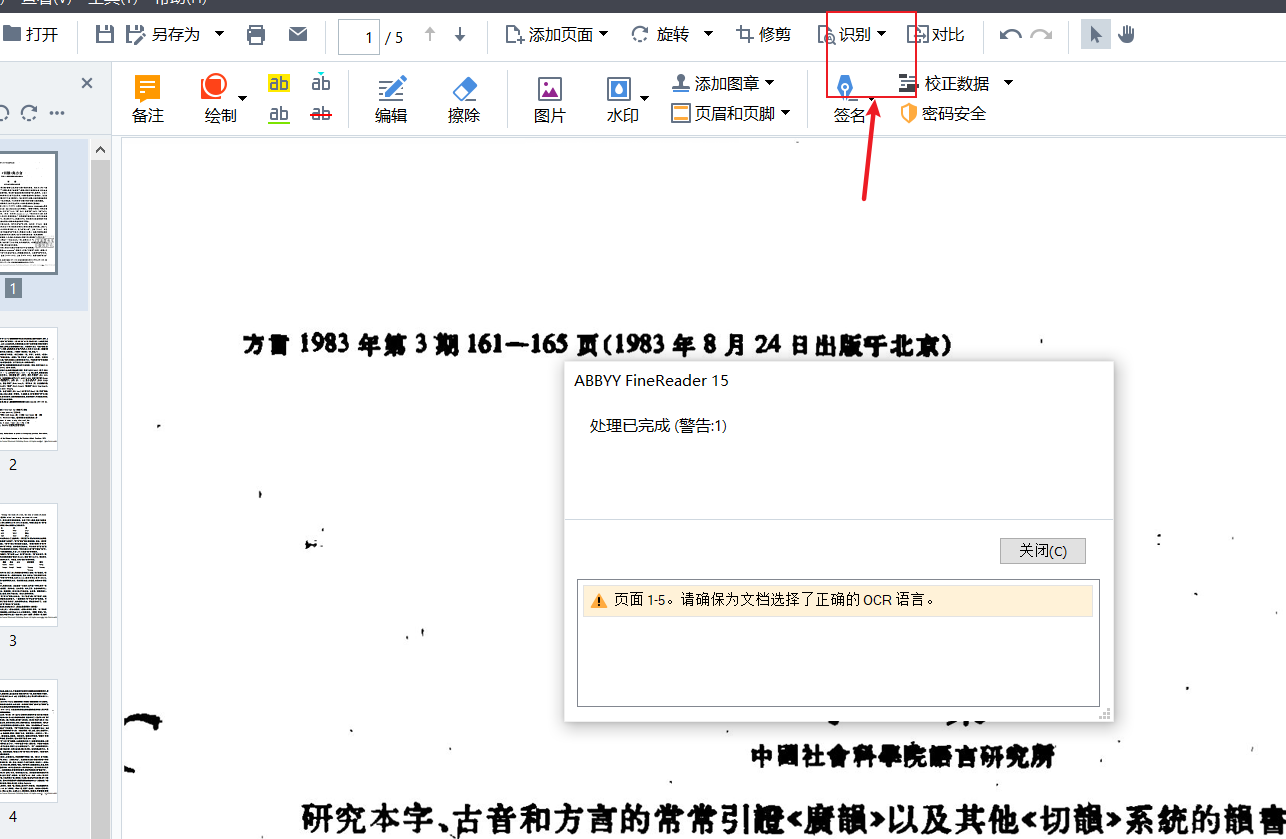Image resolution: width=1286 pixels, height=839 pixels.
Task: Open 密码安全 password security settings
Action: coord(943,113)
